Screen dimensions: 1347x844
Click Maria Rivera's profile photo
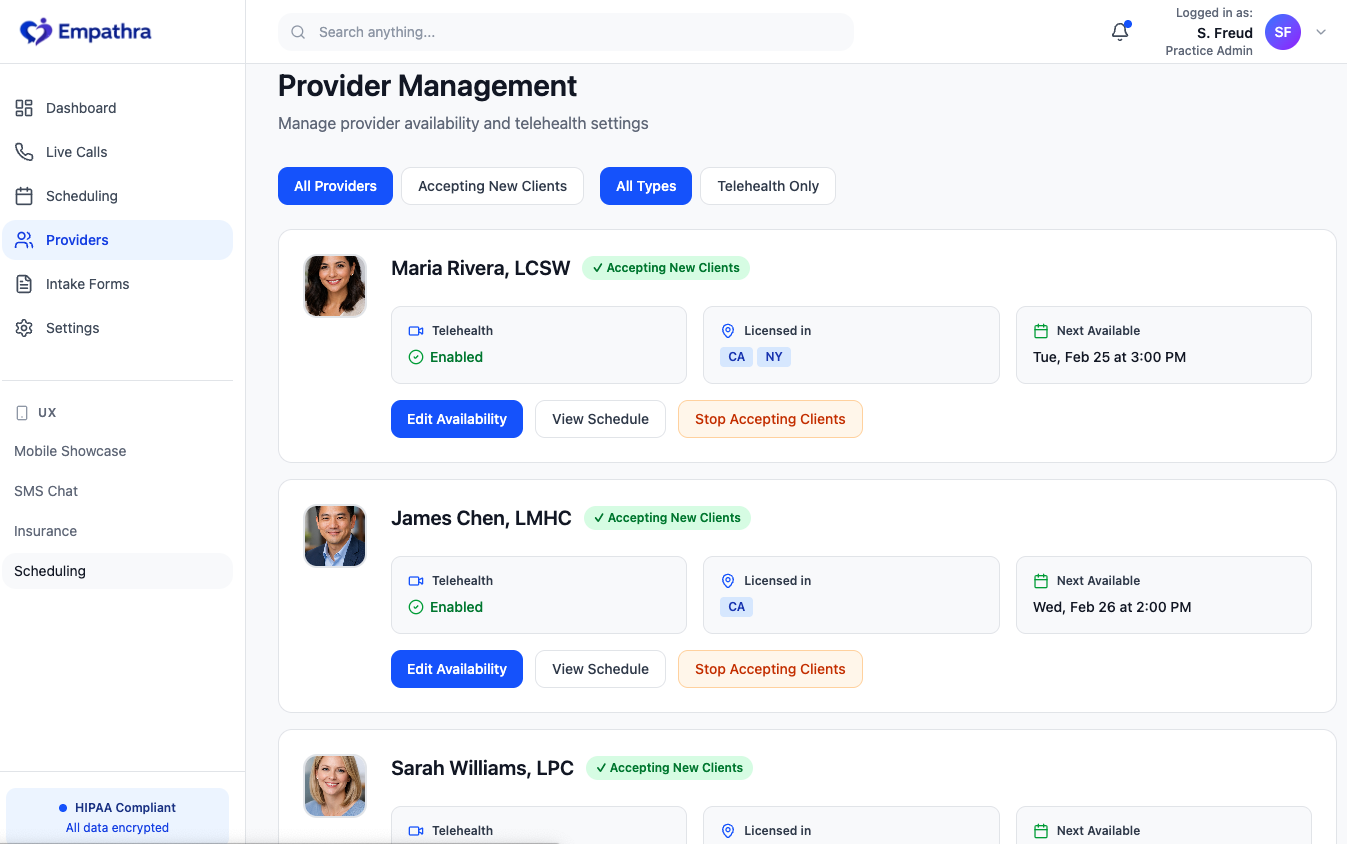(x=334, y=285)
